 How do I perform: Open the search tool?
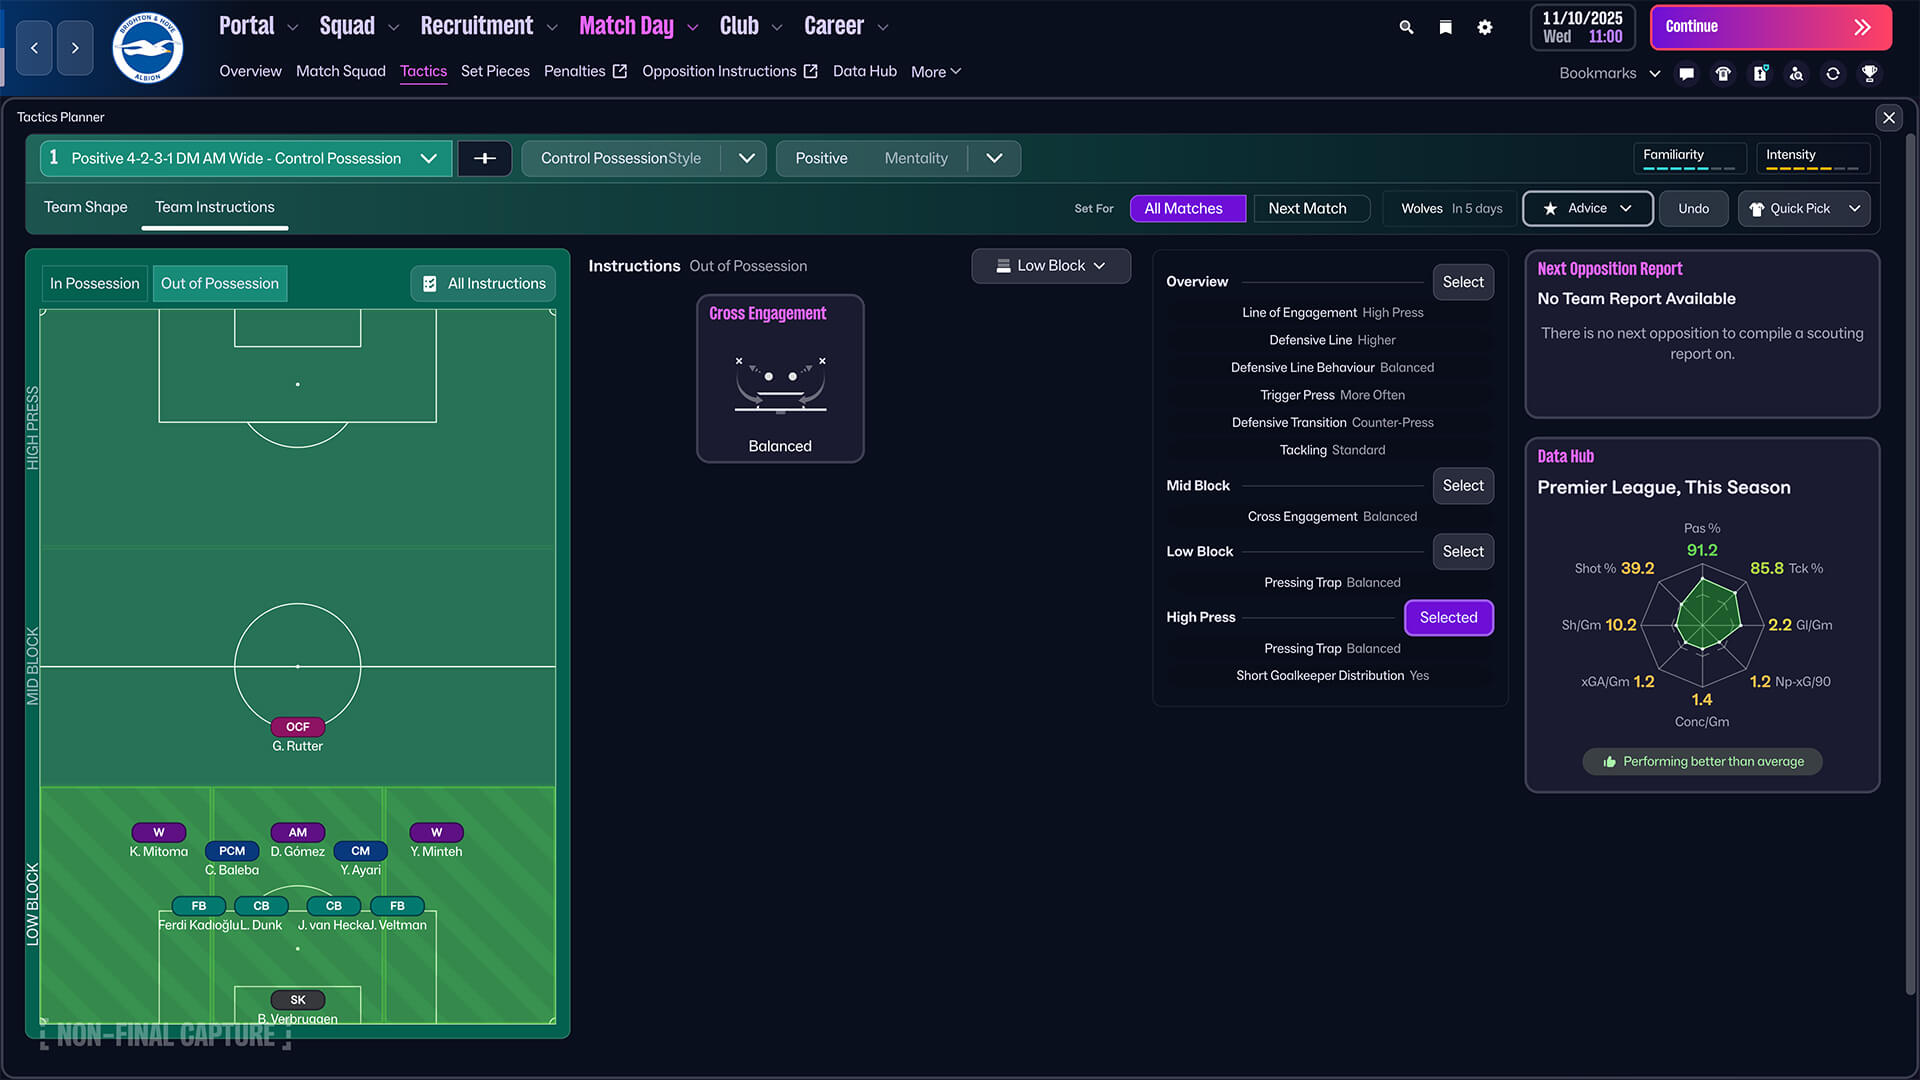pos(1406,27)
